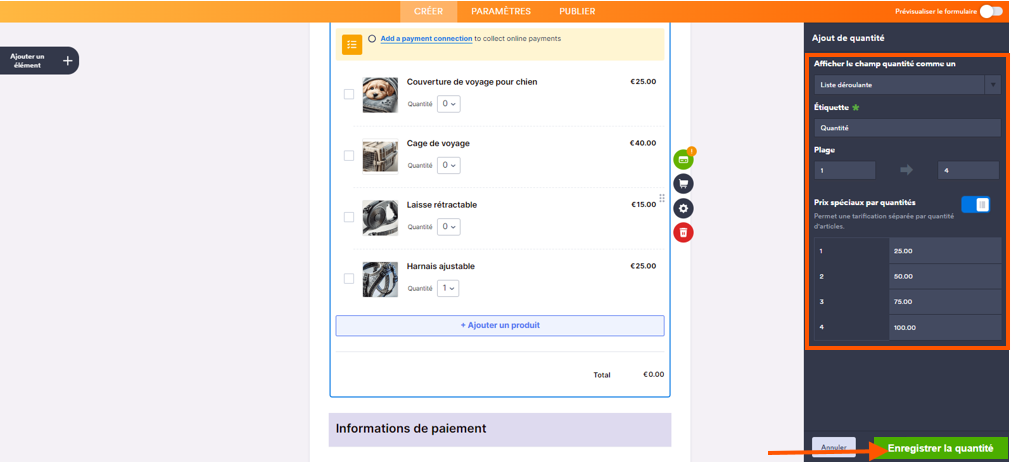
Task: Open quantity dropdown for Cage de voyage
Action: [448, 165]
